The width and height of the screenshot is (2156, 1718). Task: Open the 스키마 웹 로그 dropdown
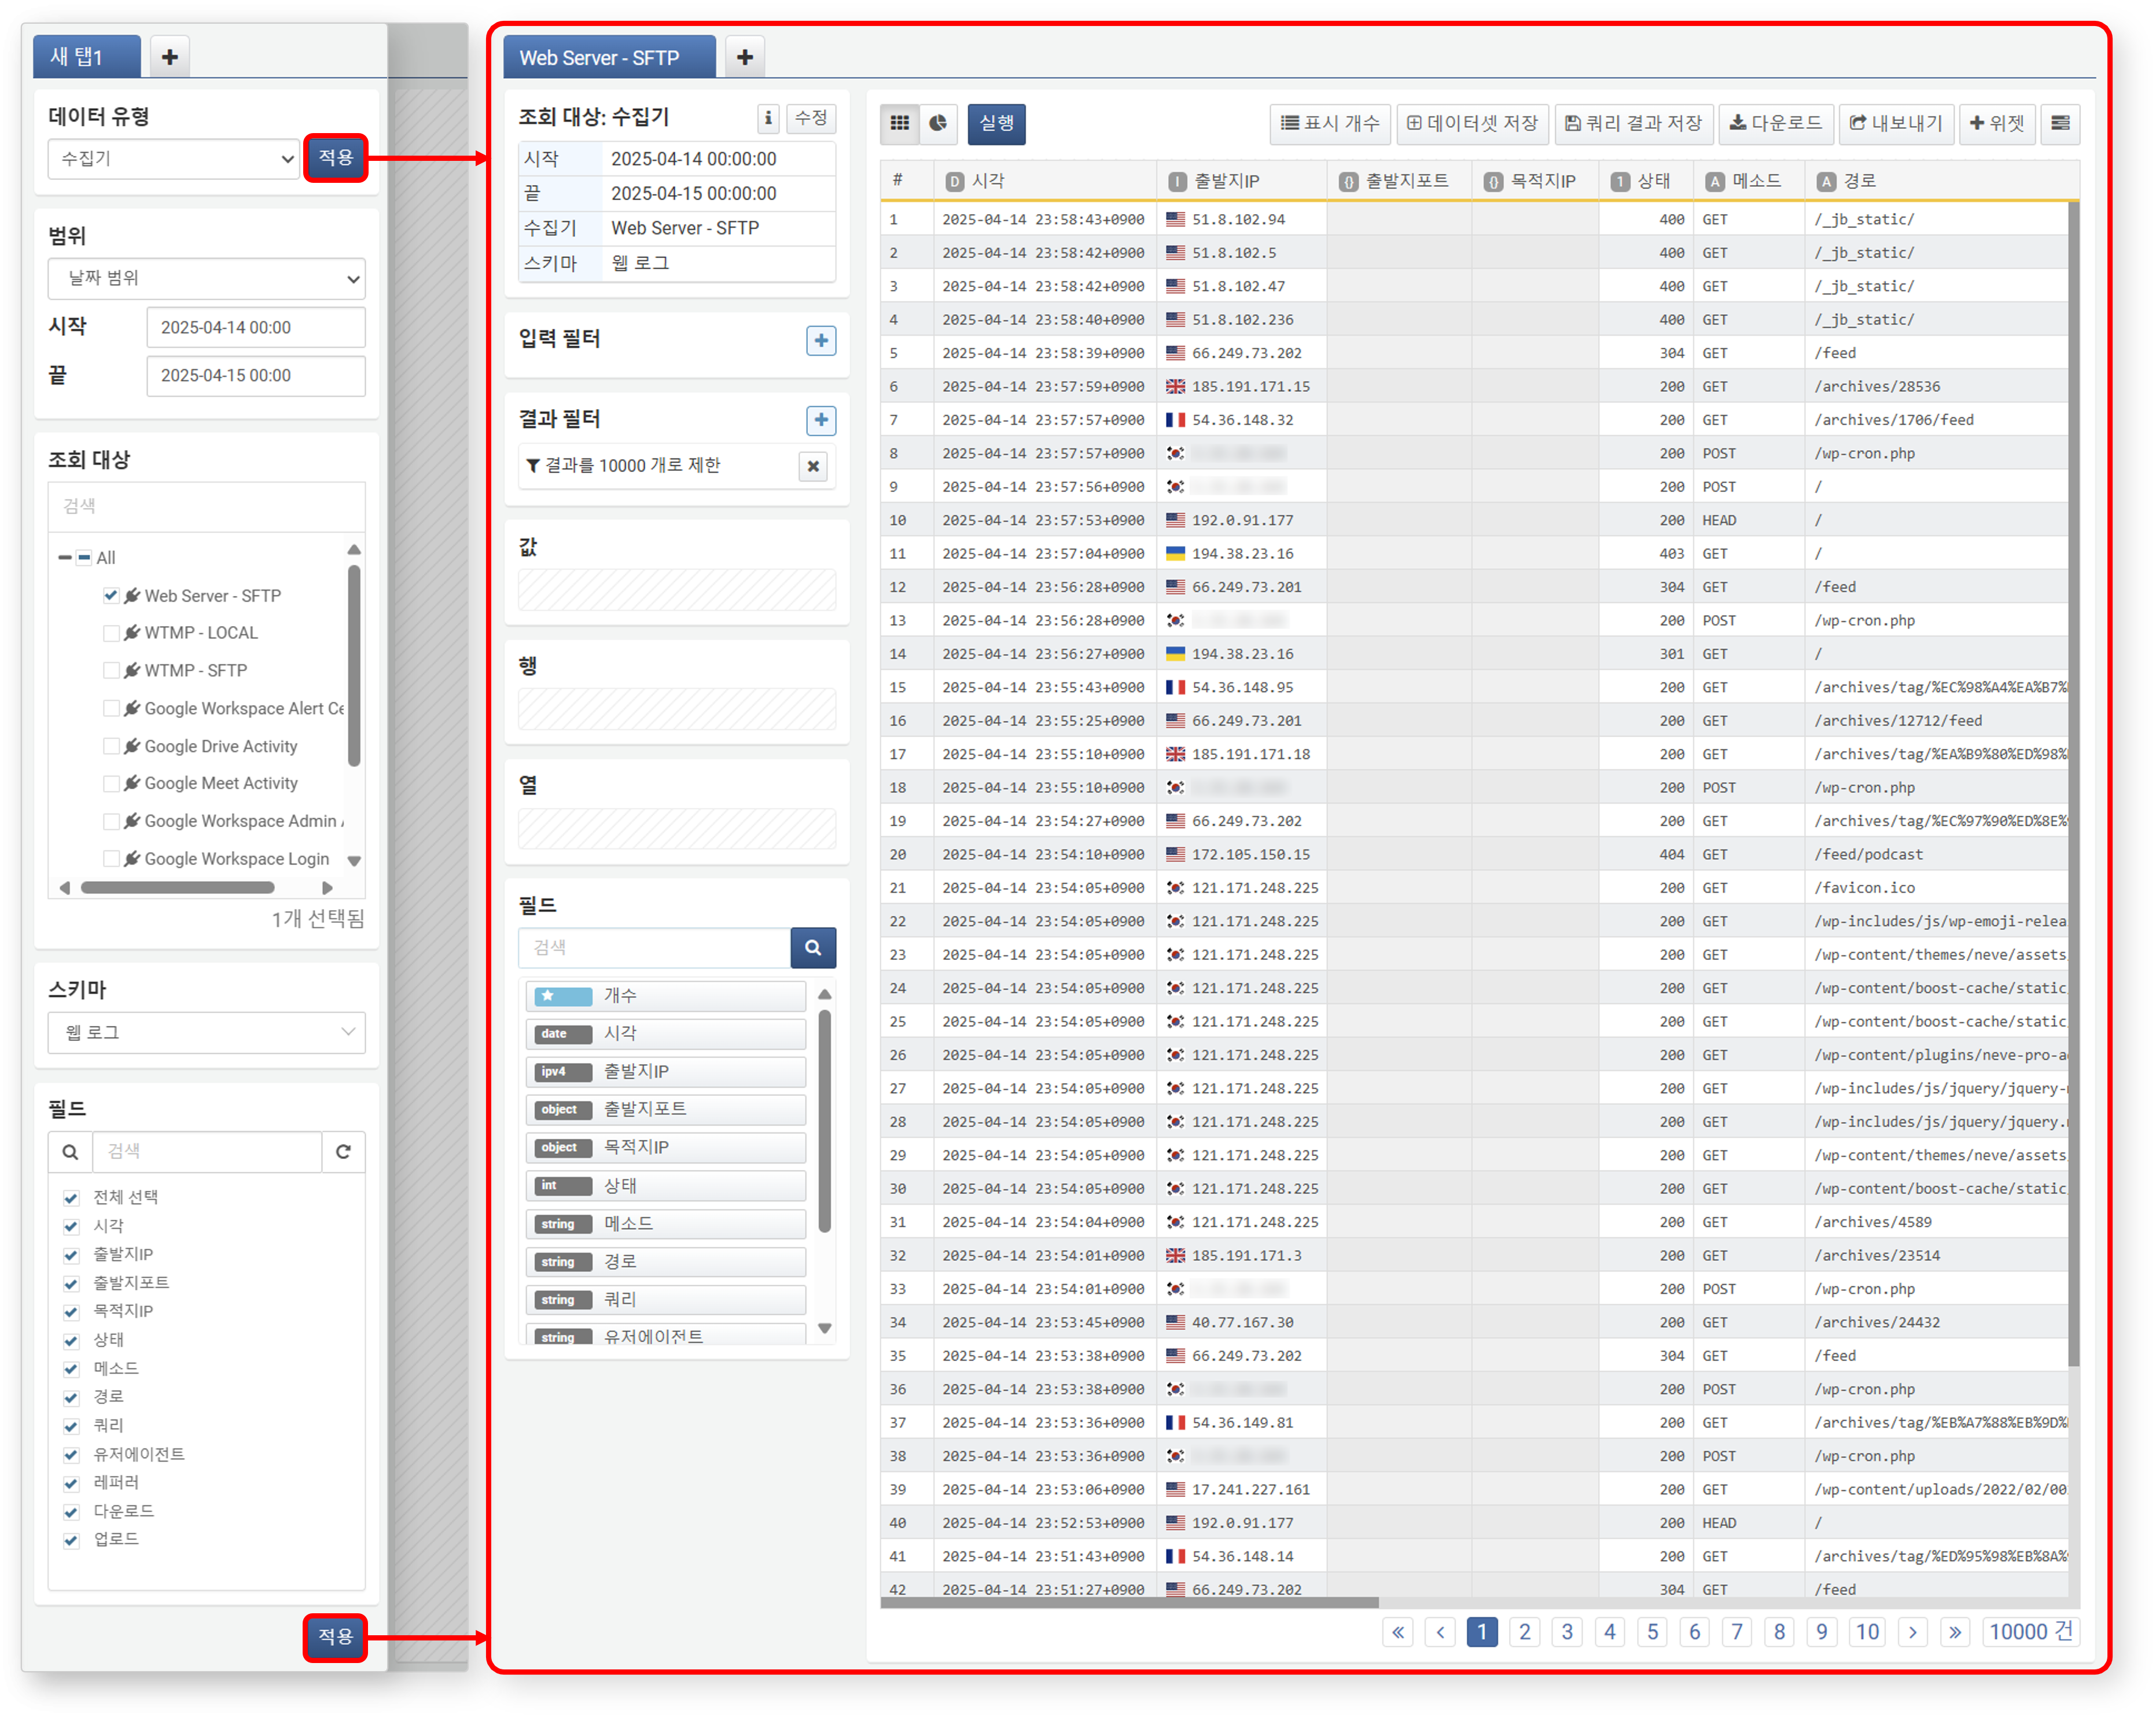206,1032
